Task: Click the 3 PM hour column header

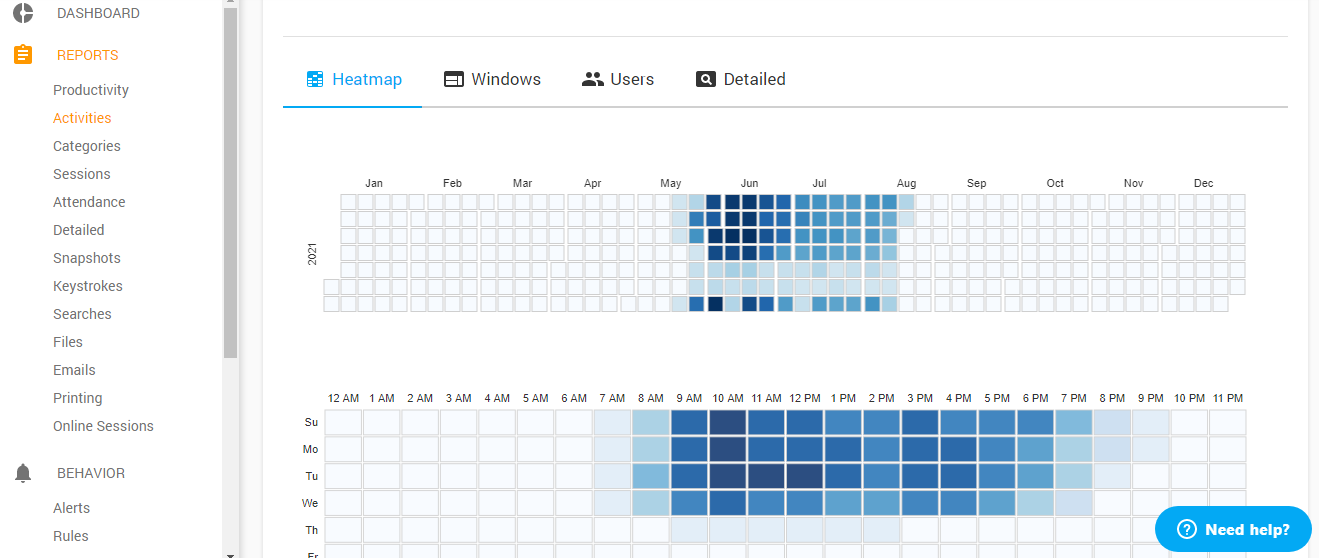Action: [x=920, y=398]
